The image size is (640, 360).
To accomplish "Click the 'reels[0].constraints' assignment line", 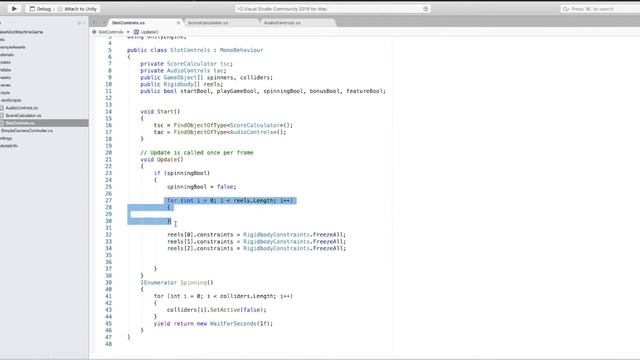I will coord(256,235).
